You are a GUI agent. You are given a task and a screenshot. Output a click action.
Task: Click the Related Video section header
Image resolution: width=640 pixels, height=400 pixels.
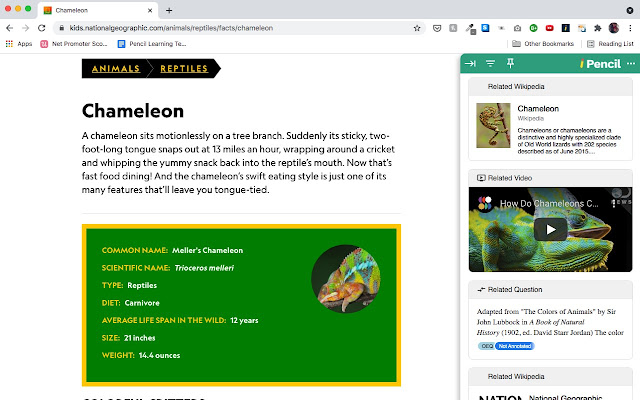(x=550, y=178)
